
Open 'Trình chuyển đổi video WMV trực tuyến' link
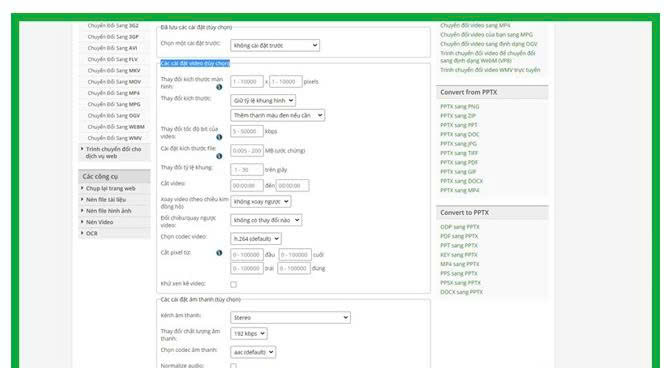490,70
